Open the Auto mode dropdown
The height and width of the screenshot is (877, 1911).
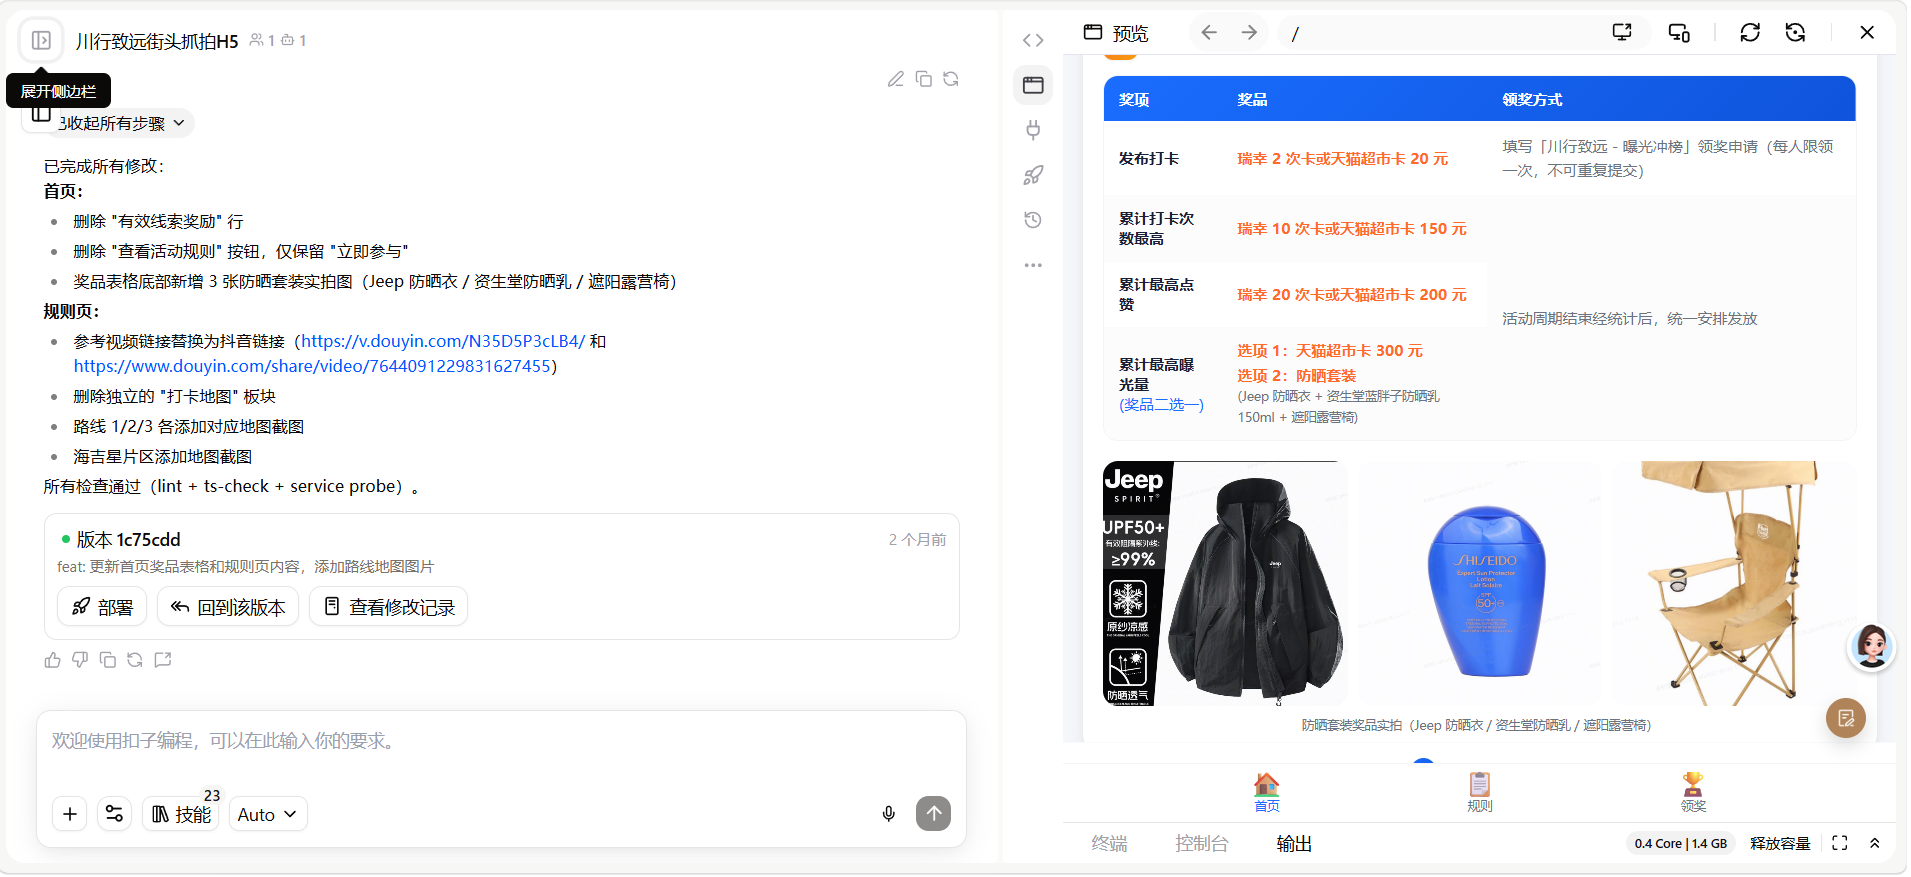pyautogui.click(x=267, y=814)
